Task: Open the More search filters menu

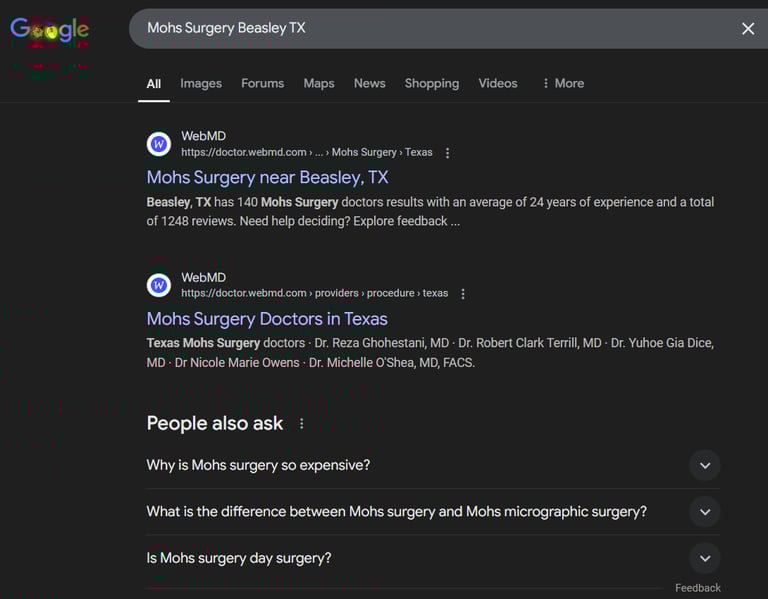Action: [x=563, y=84]
